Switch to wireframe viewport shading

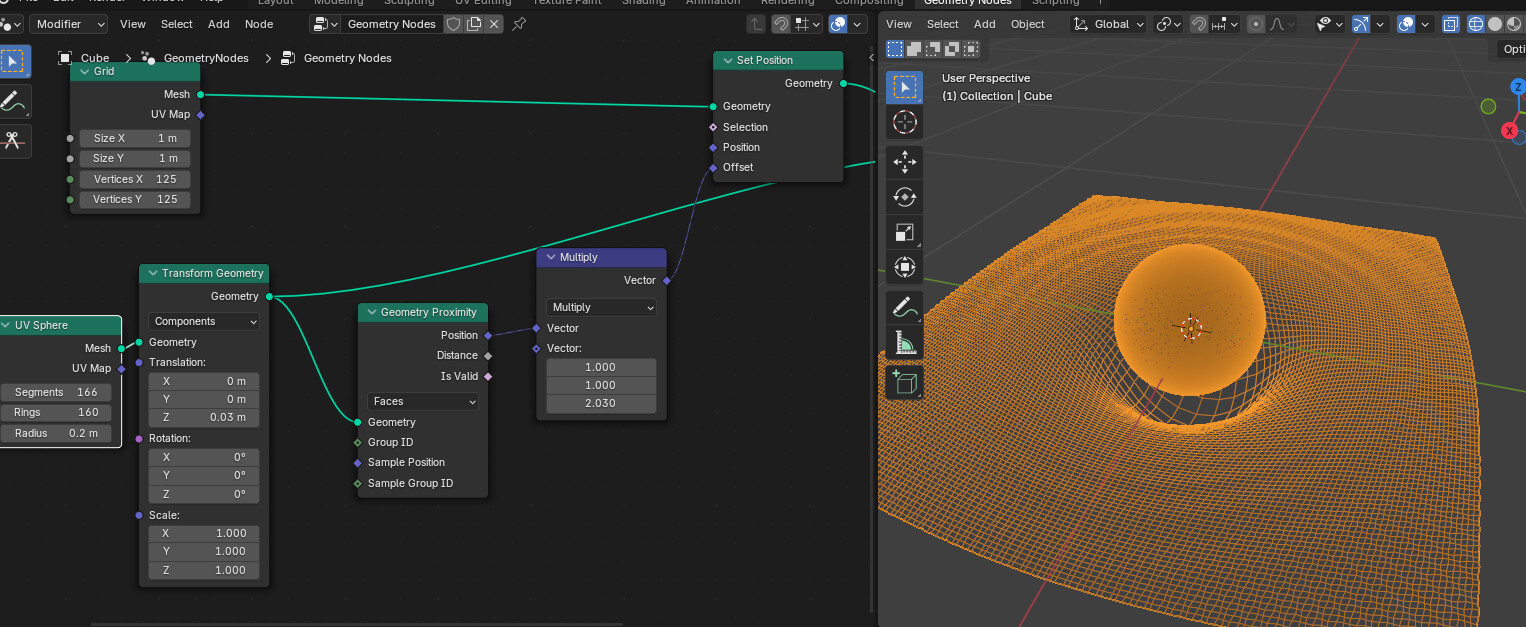click(x=1475, y=24)
